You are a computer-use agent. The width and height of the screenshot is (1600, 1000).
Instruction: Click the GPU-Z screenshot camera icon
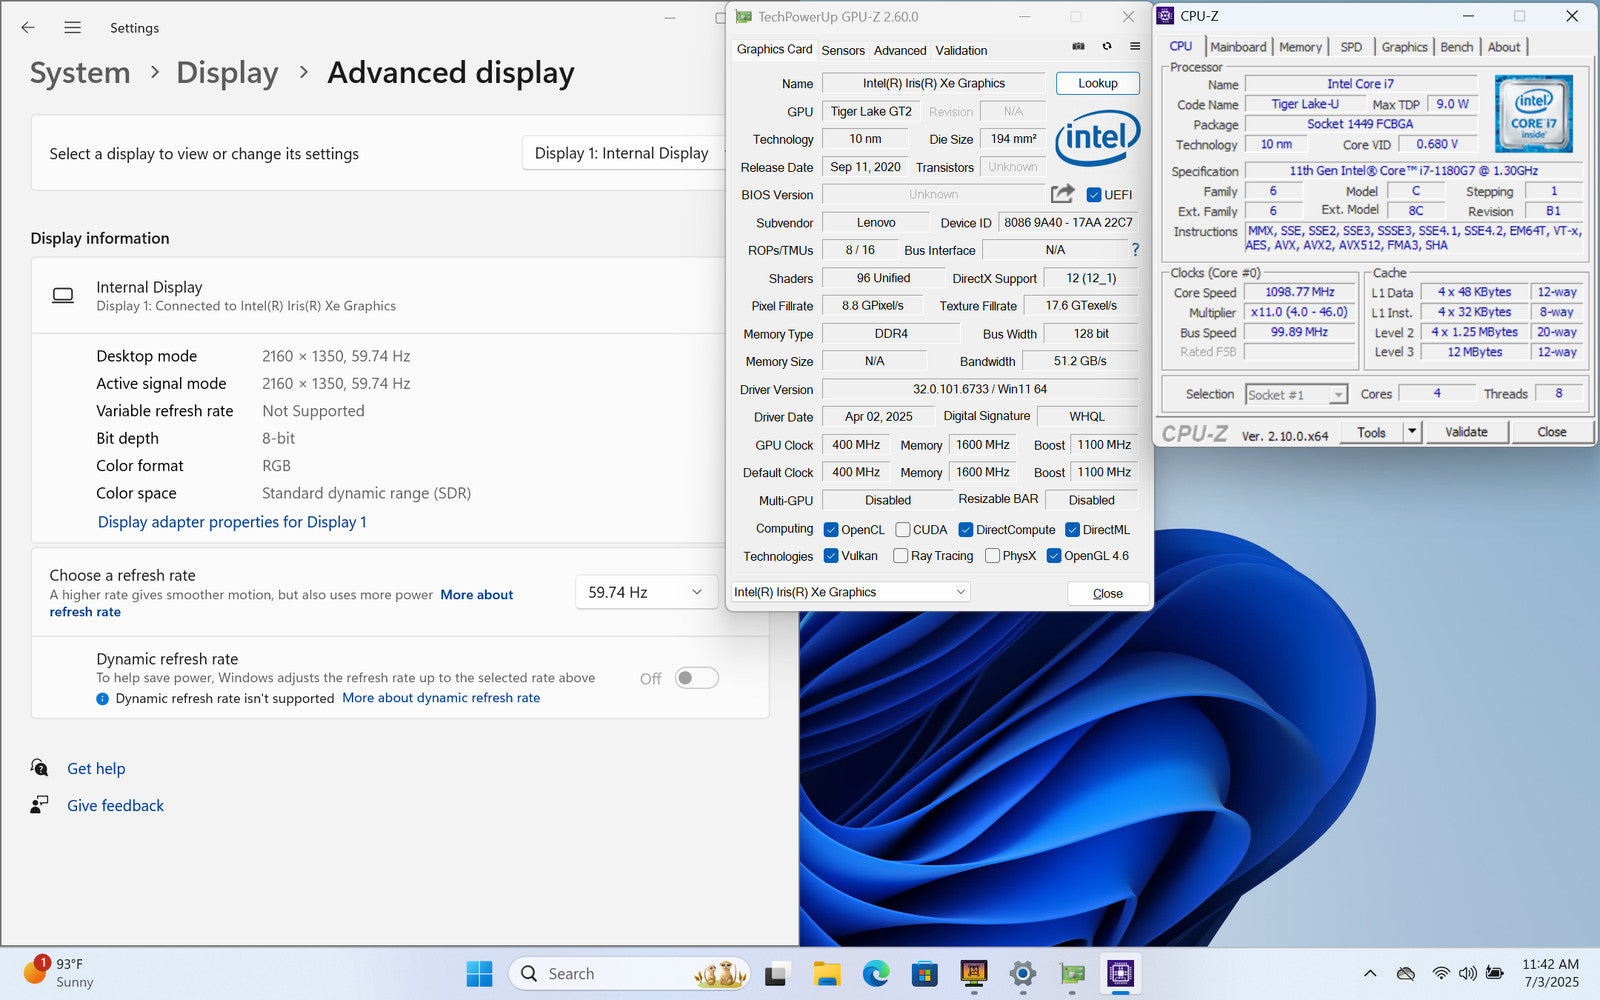click(x=1078, y=46)
